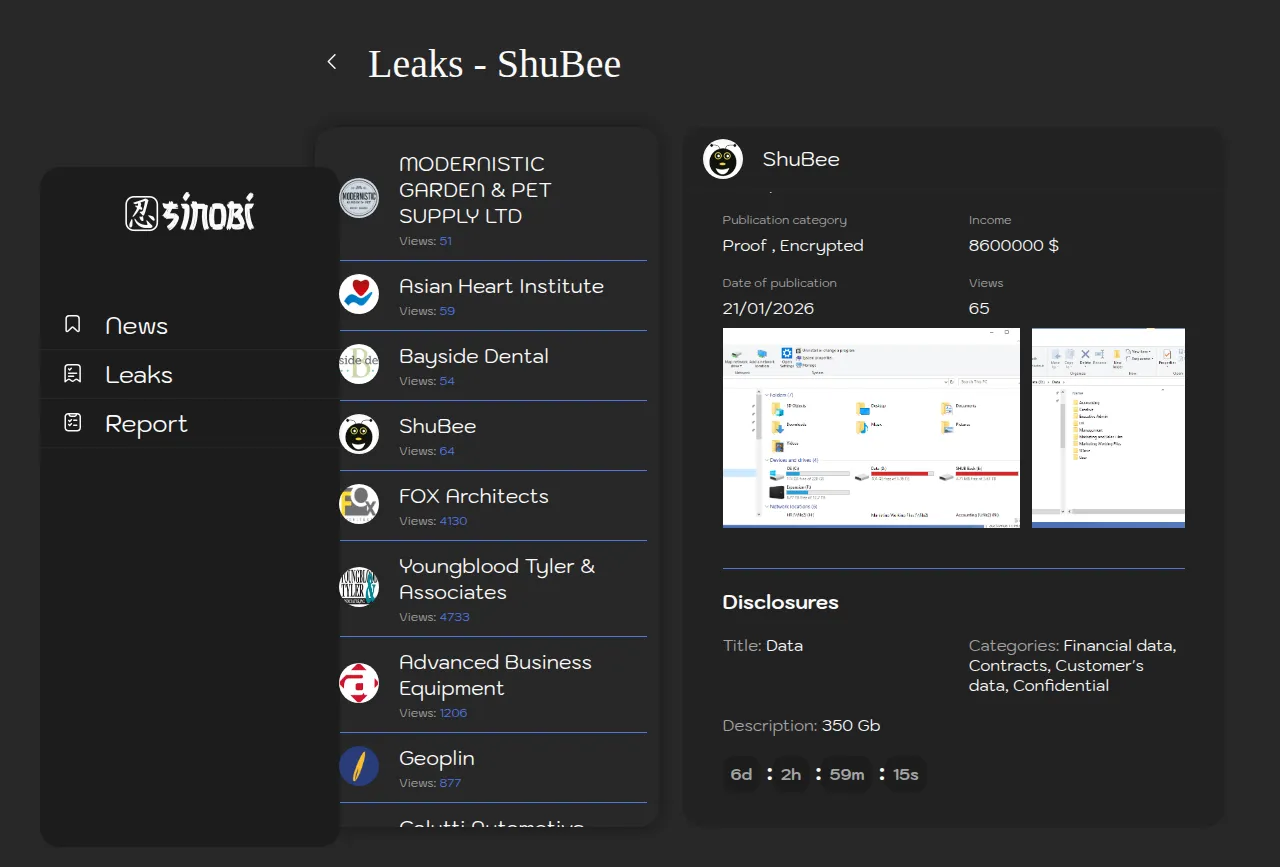Click the Modernistic Garden & Pet Supply logo
This screenshot has width=1280, height=867.
click(359, 198)
